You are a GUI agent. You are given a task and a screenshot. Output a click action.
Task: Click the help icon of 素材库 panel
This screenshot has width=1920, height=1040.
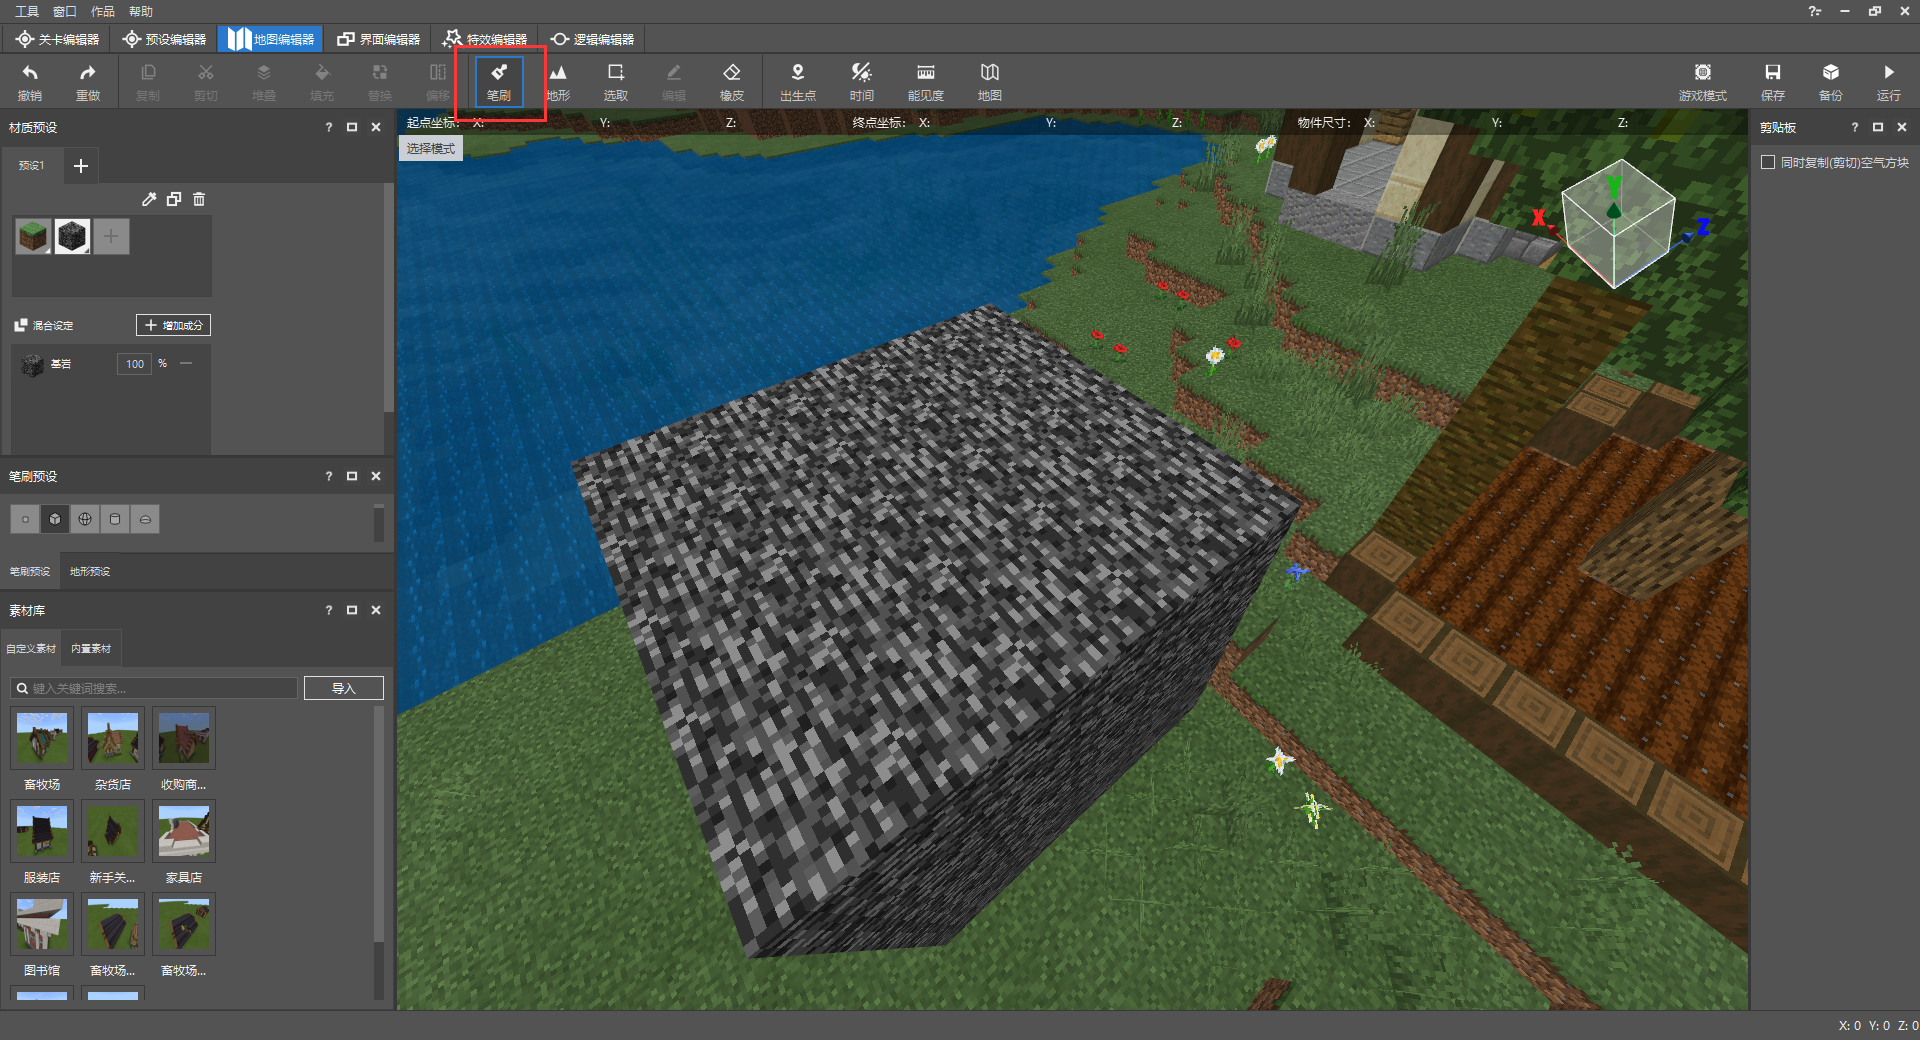coord(329,610)
